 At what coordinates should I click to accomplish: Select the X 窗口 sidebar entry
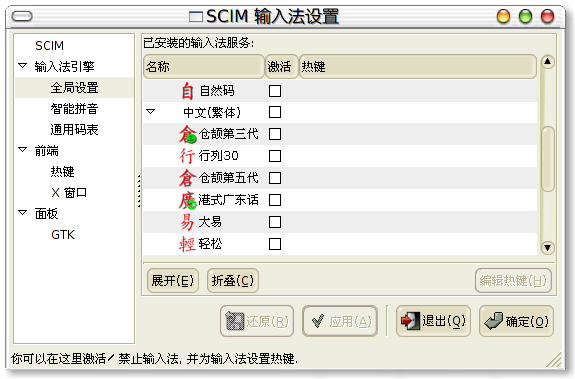click(69, 192)
